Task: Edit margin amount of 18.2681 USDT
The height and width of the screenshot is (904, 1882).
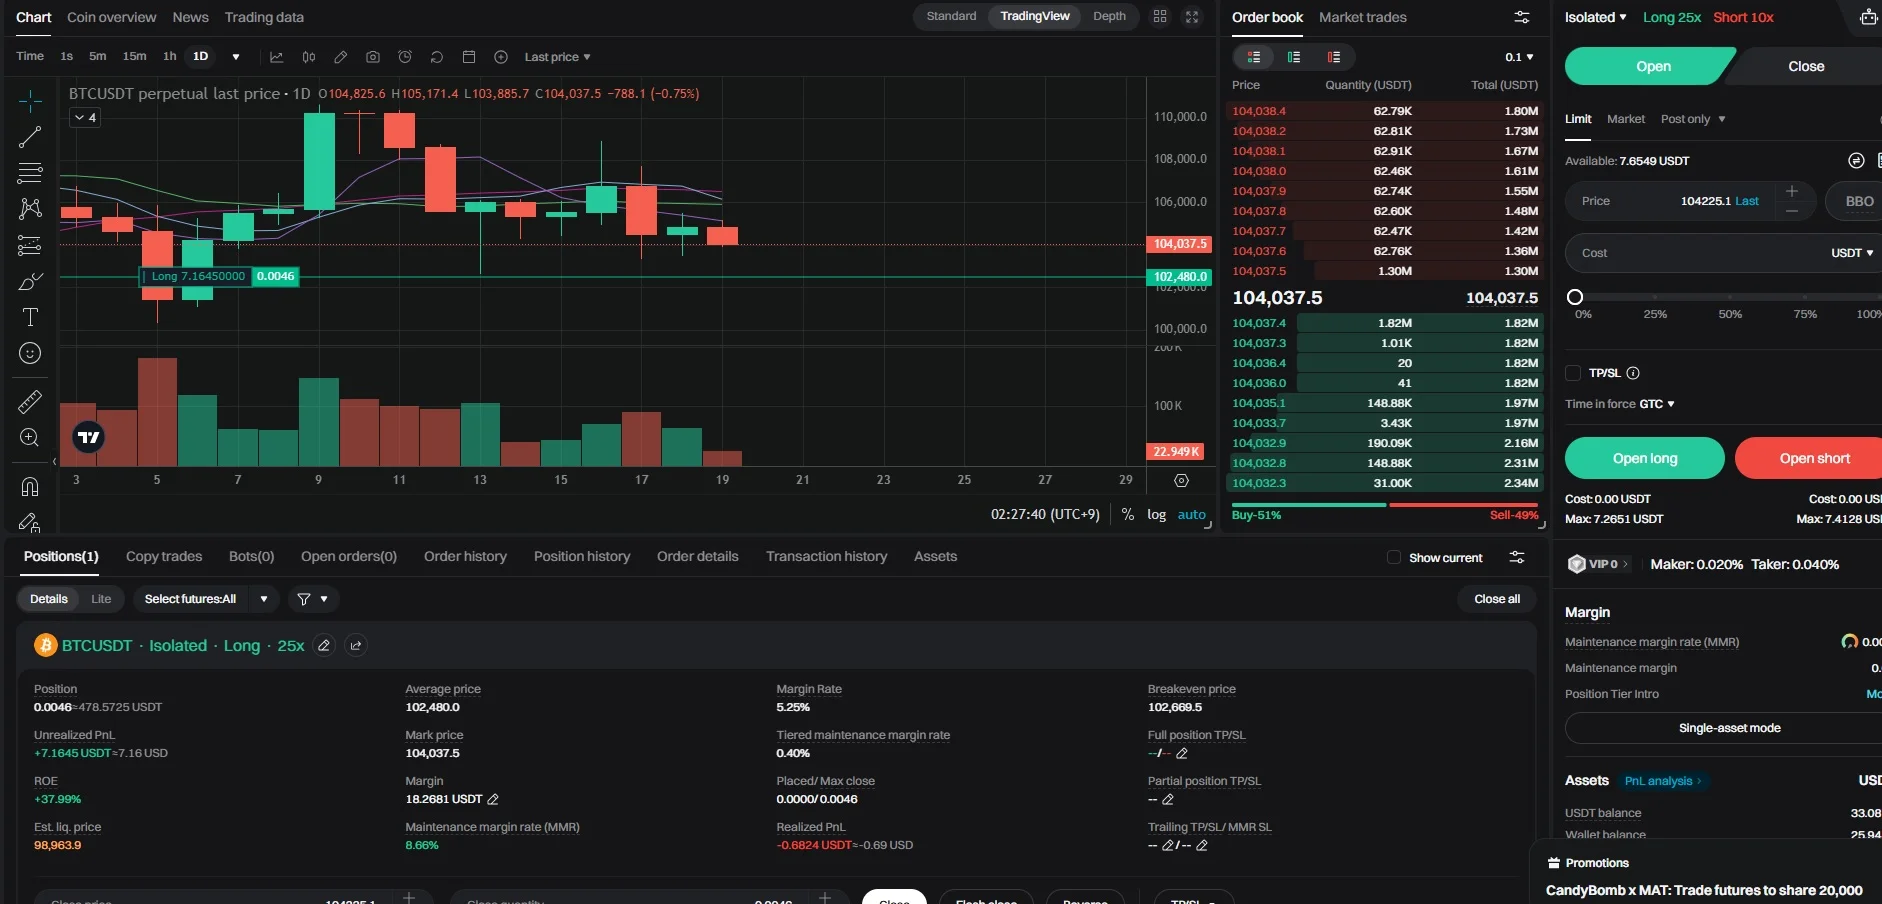Action: coord(493,799)
